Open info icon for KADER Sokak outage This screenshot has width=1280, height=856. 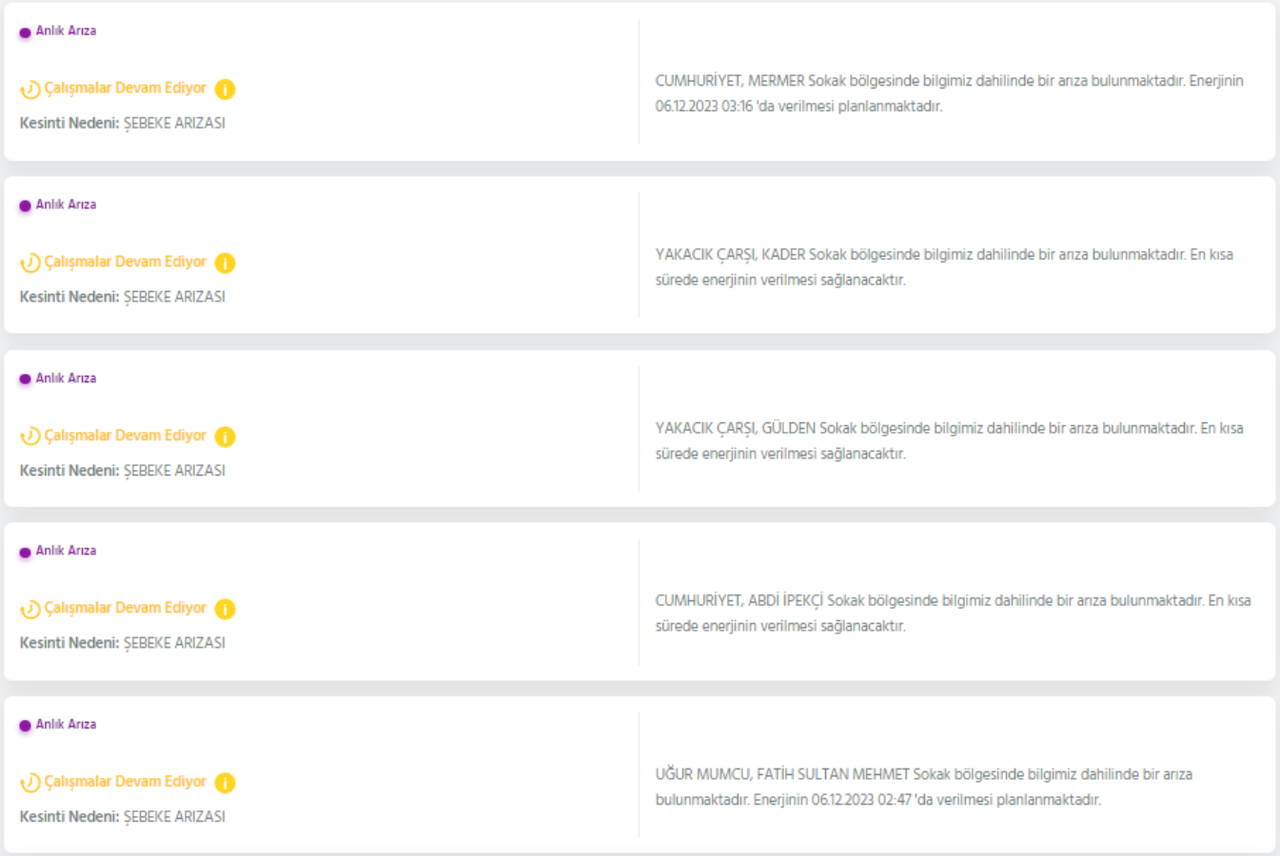click(225, 263)
